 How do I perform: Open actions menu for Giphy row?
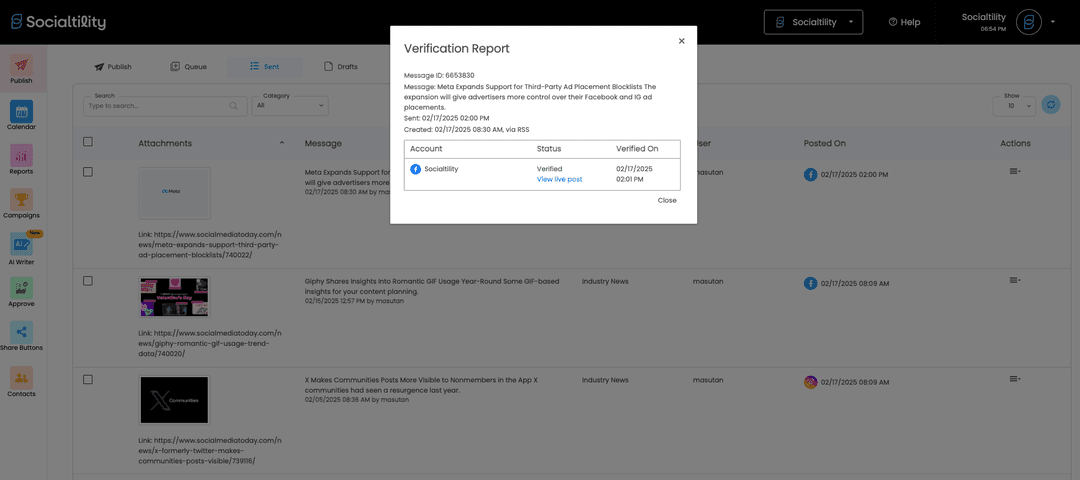(1015, 280)
